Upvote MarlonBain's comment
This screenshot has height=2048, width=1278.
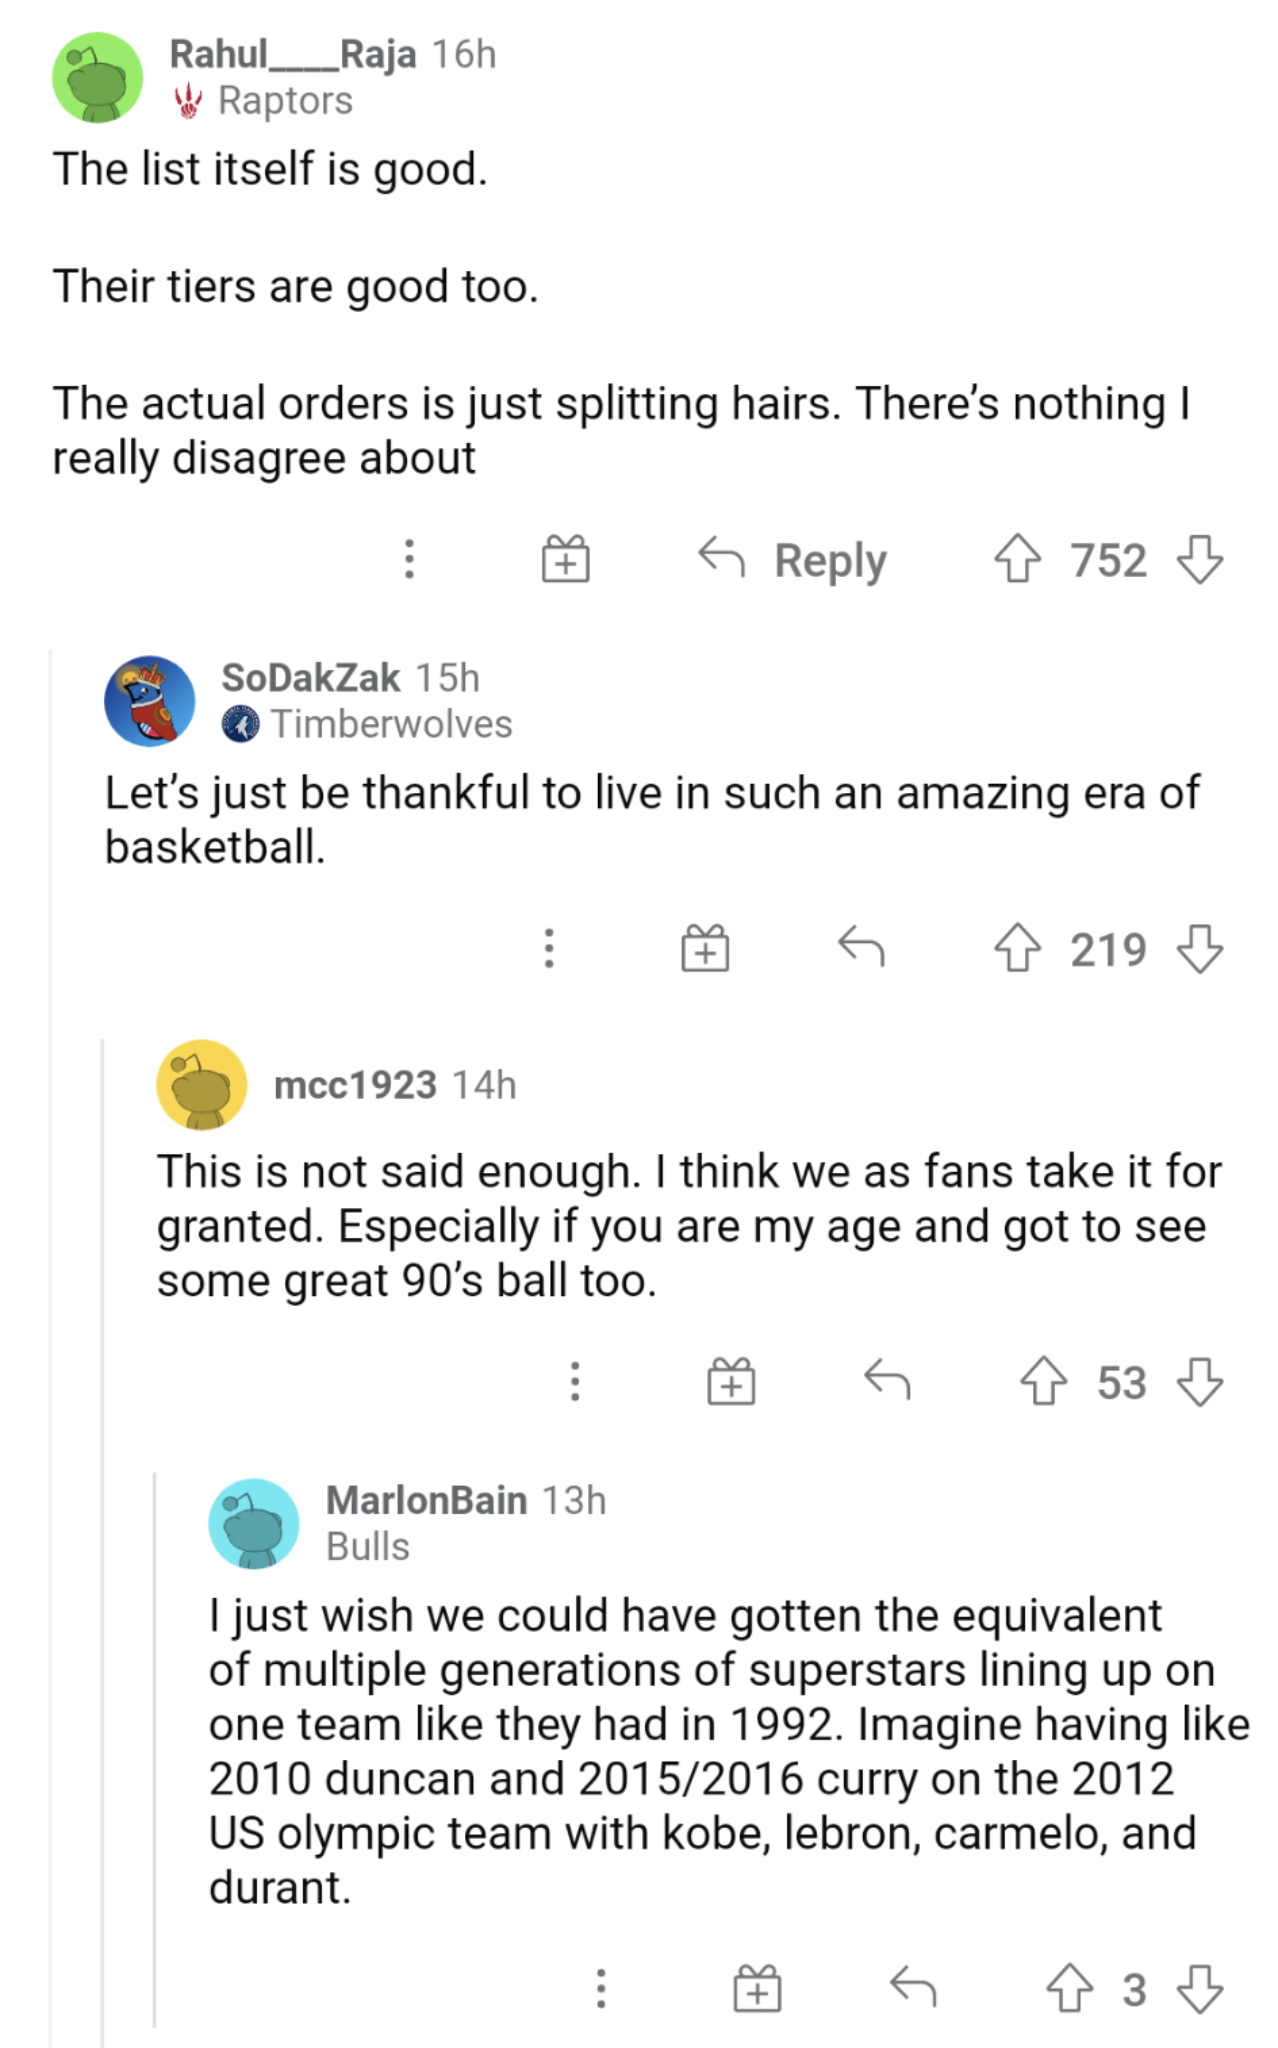click(x=1069, y=1988)
